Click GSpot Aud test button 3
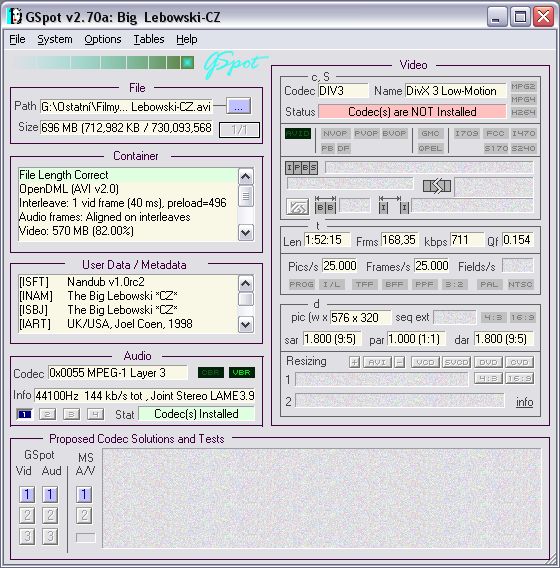560x568 pixels. tap(50, 536)
